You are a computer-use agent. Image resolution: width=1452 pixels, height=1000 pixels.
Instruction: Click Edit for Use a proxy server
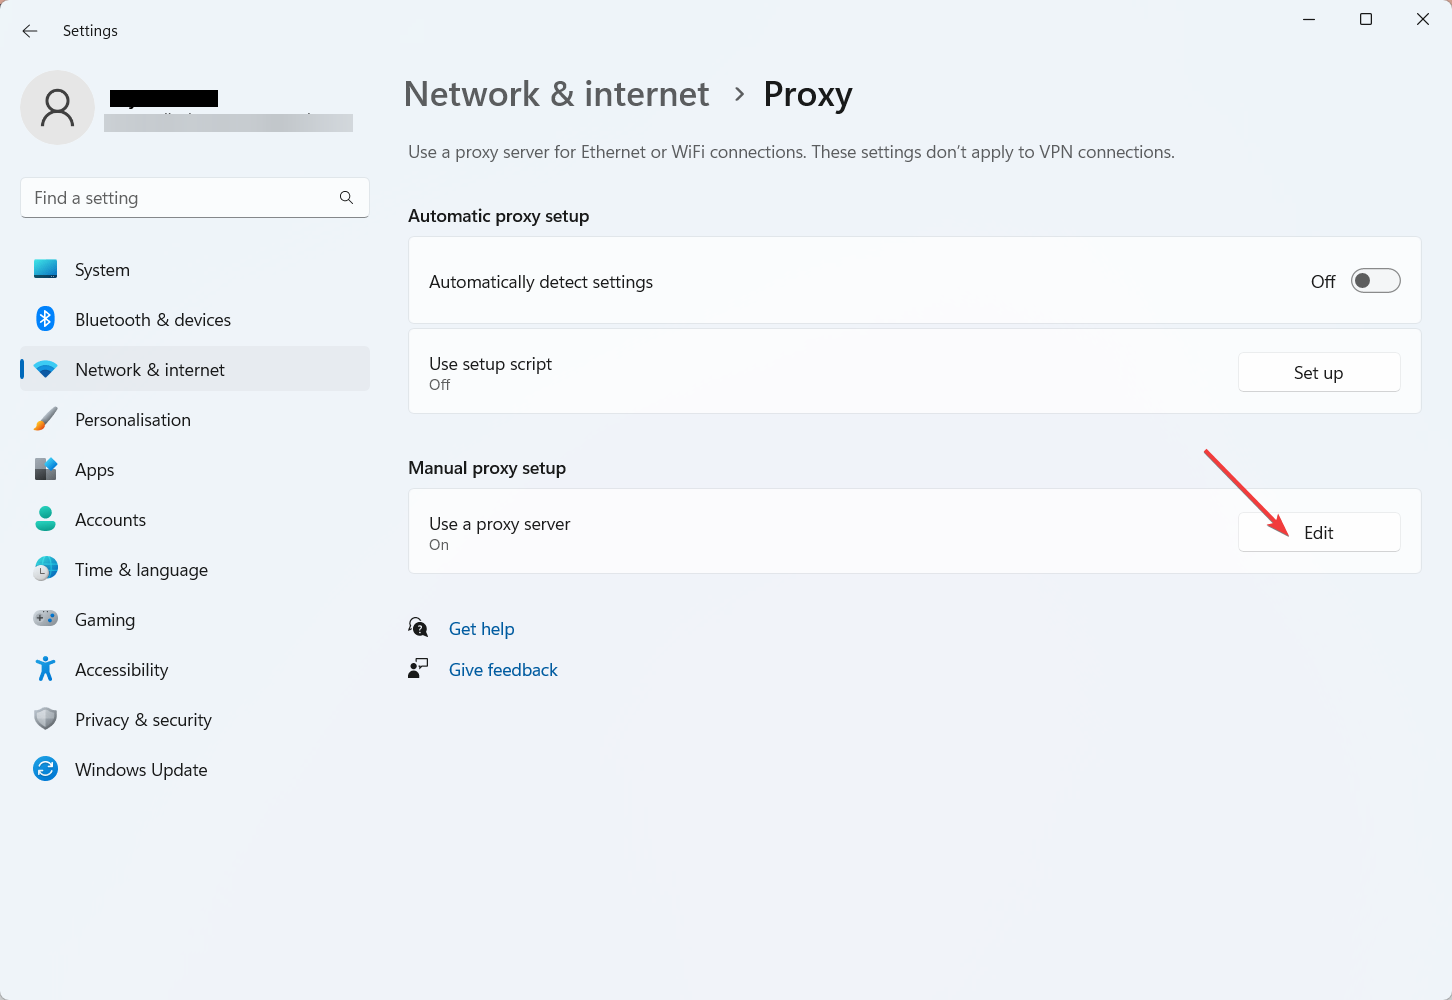click(x=1319, y=532)
